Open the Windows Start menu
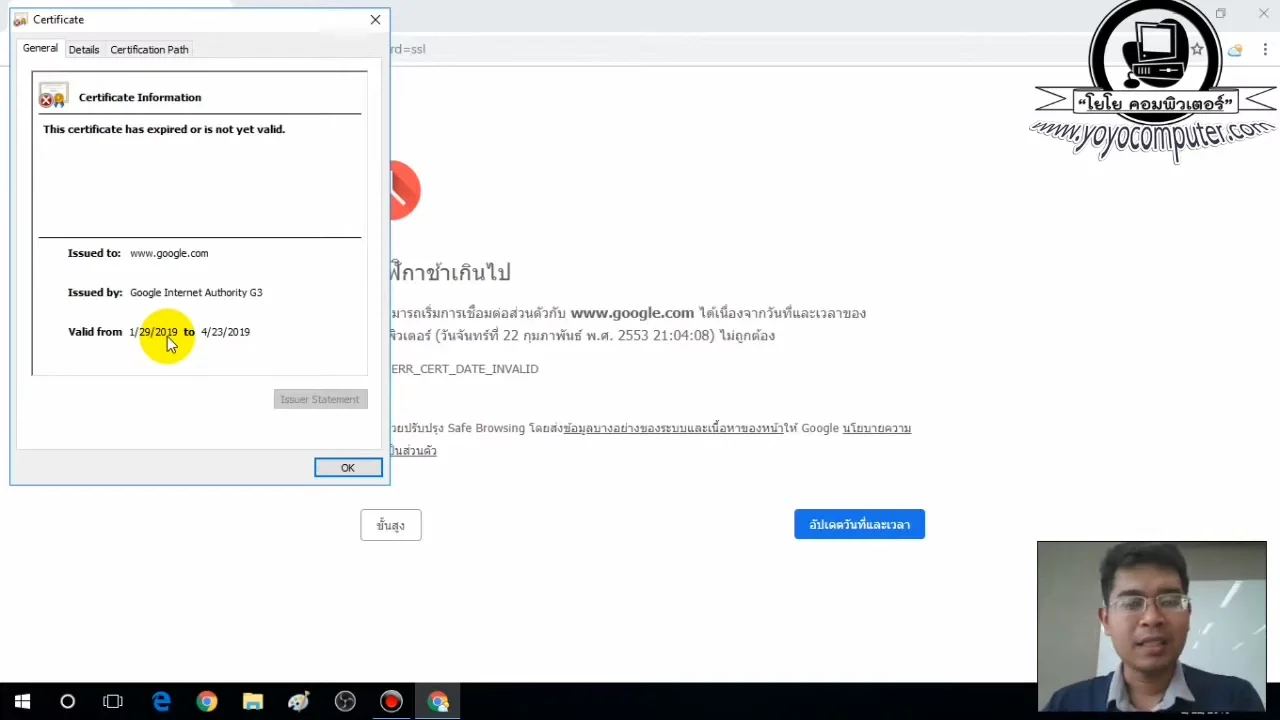 pos(22,701)
